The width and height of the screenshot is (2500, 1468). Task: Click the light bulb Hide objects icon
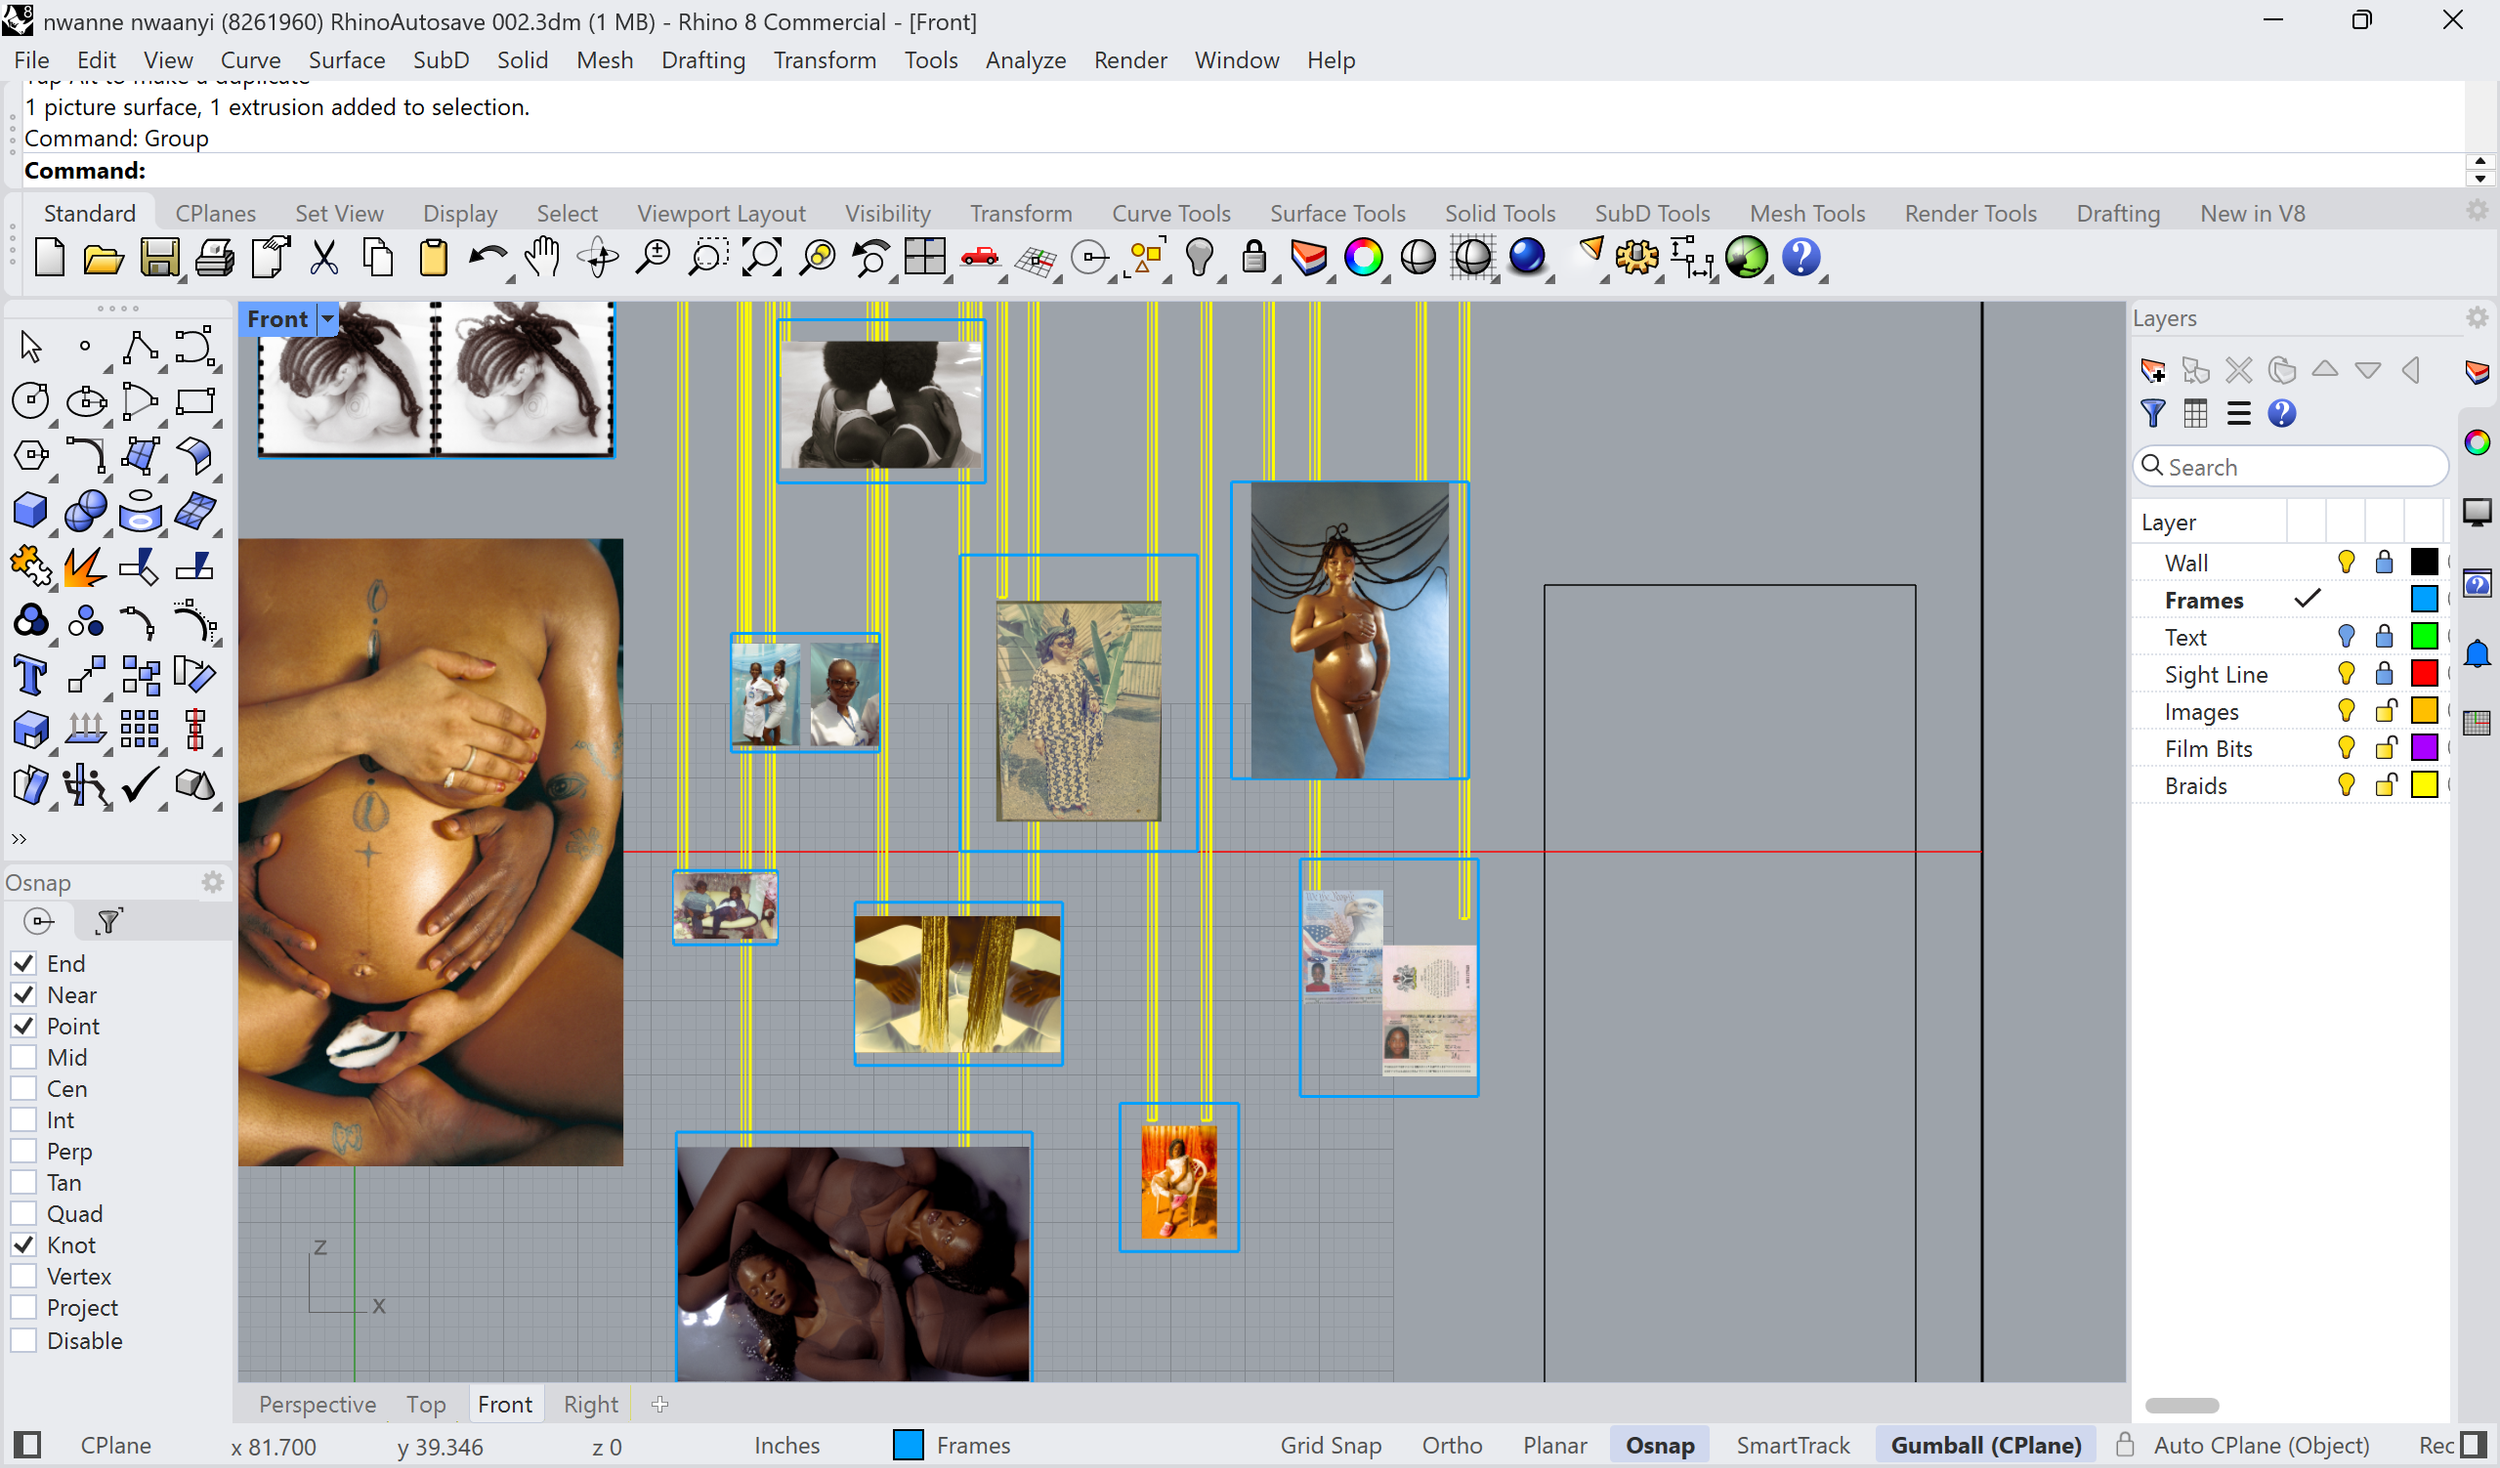click(1199, 258)
